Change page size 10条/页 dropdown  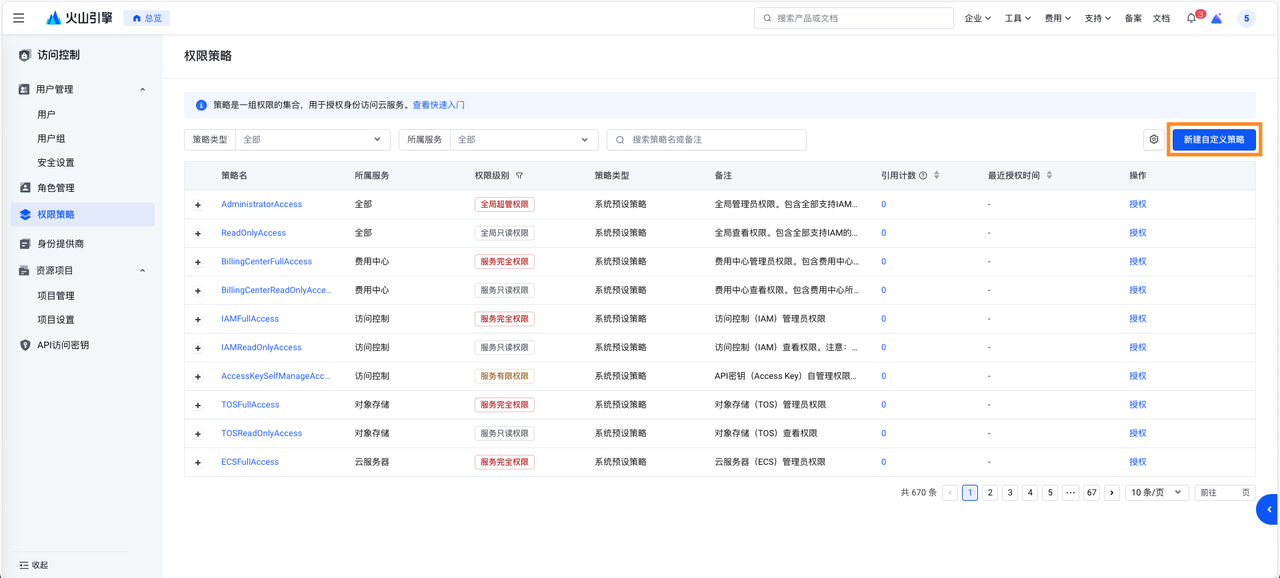1156,493
